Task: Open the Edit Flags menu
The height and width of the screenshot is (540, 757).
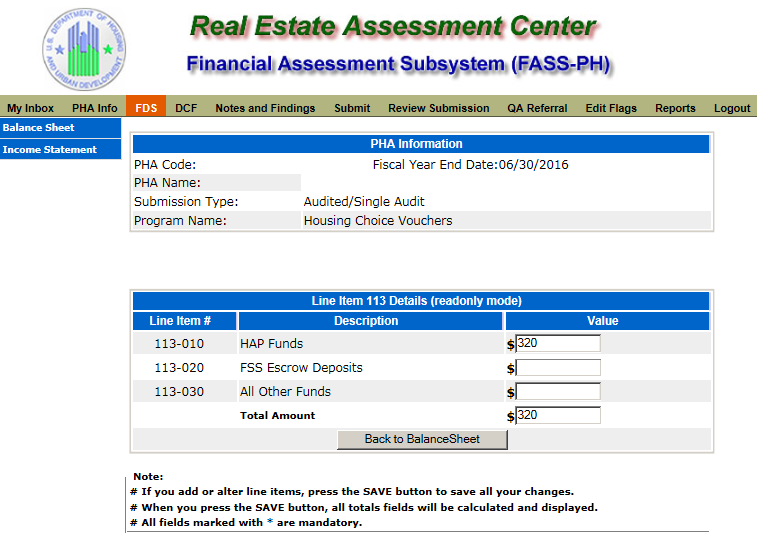Action: pos(611,108)
